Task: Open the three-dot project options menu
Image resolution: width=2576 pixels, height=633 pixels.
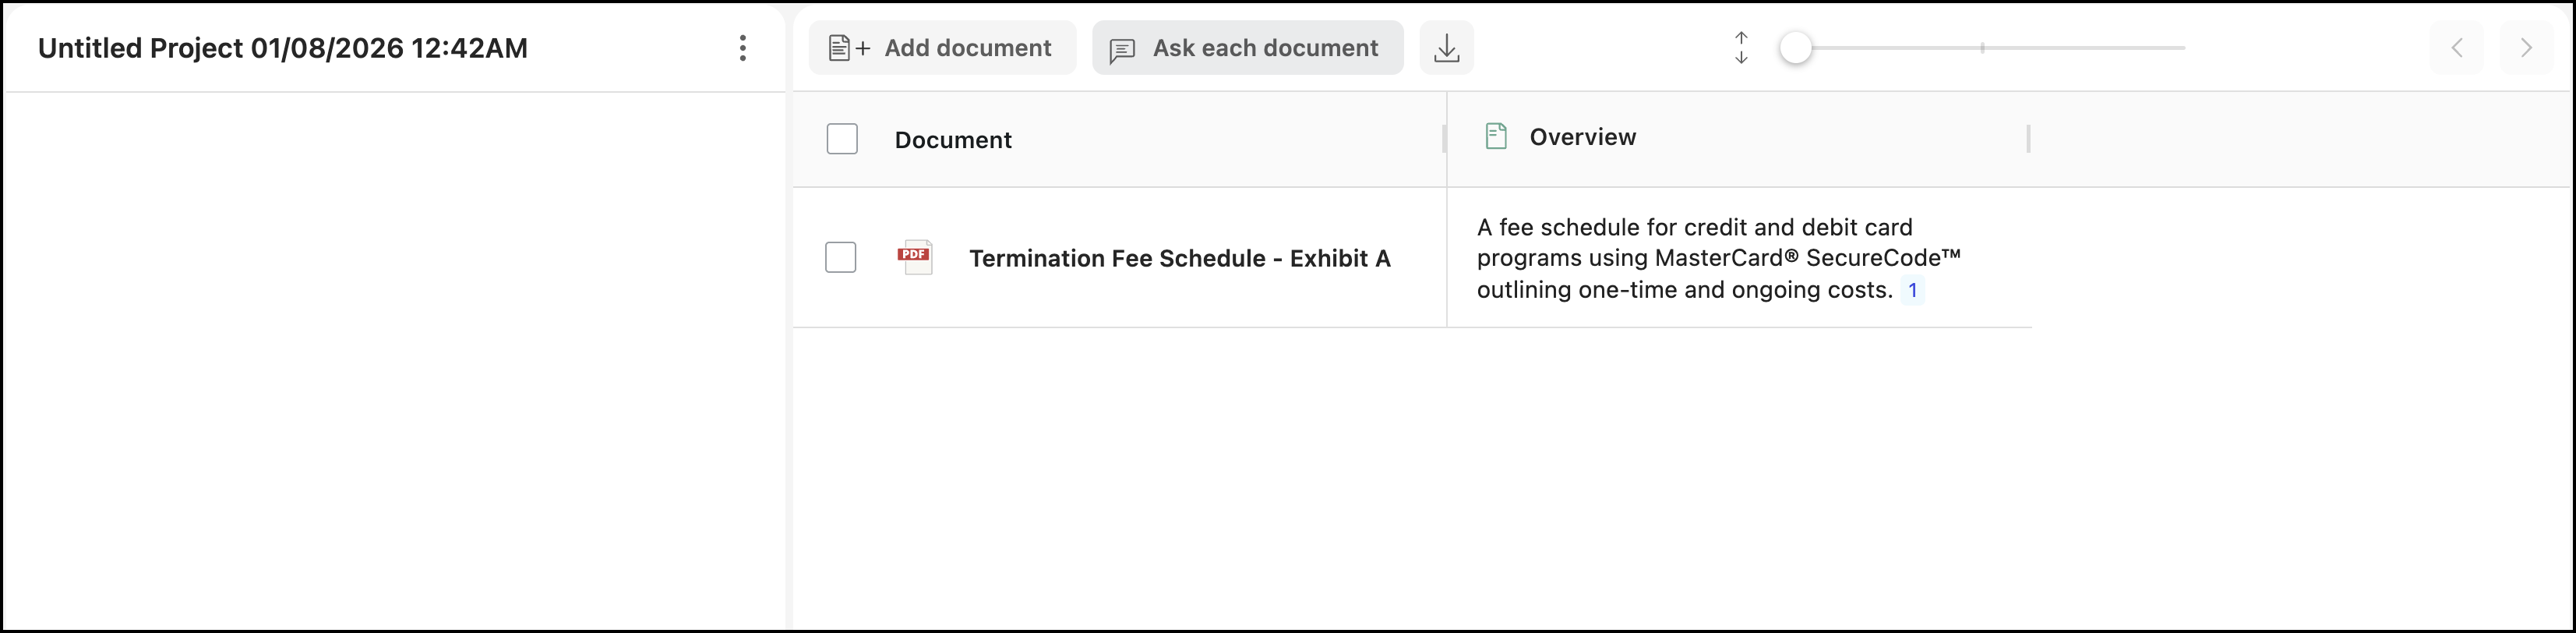Action: click(x=742, y=48)
